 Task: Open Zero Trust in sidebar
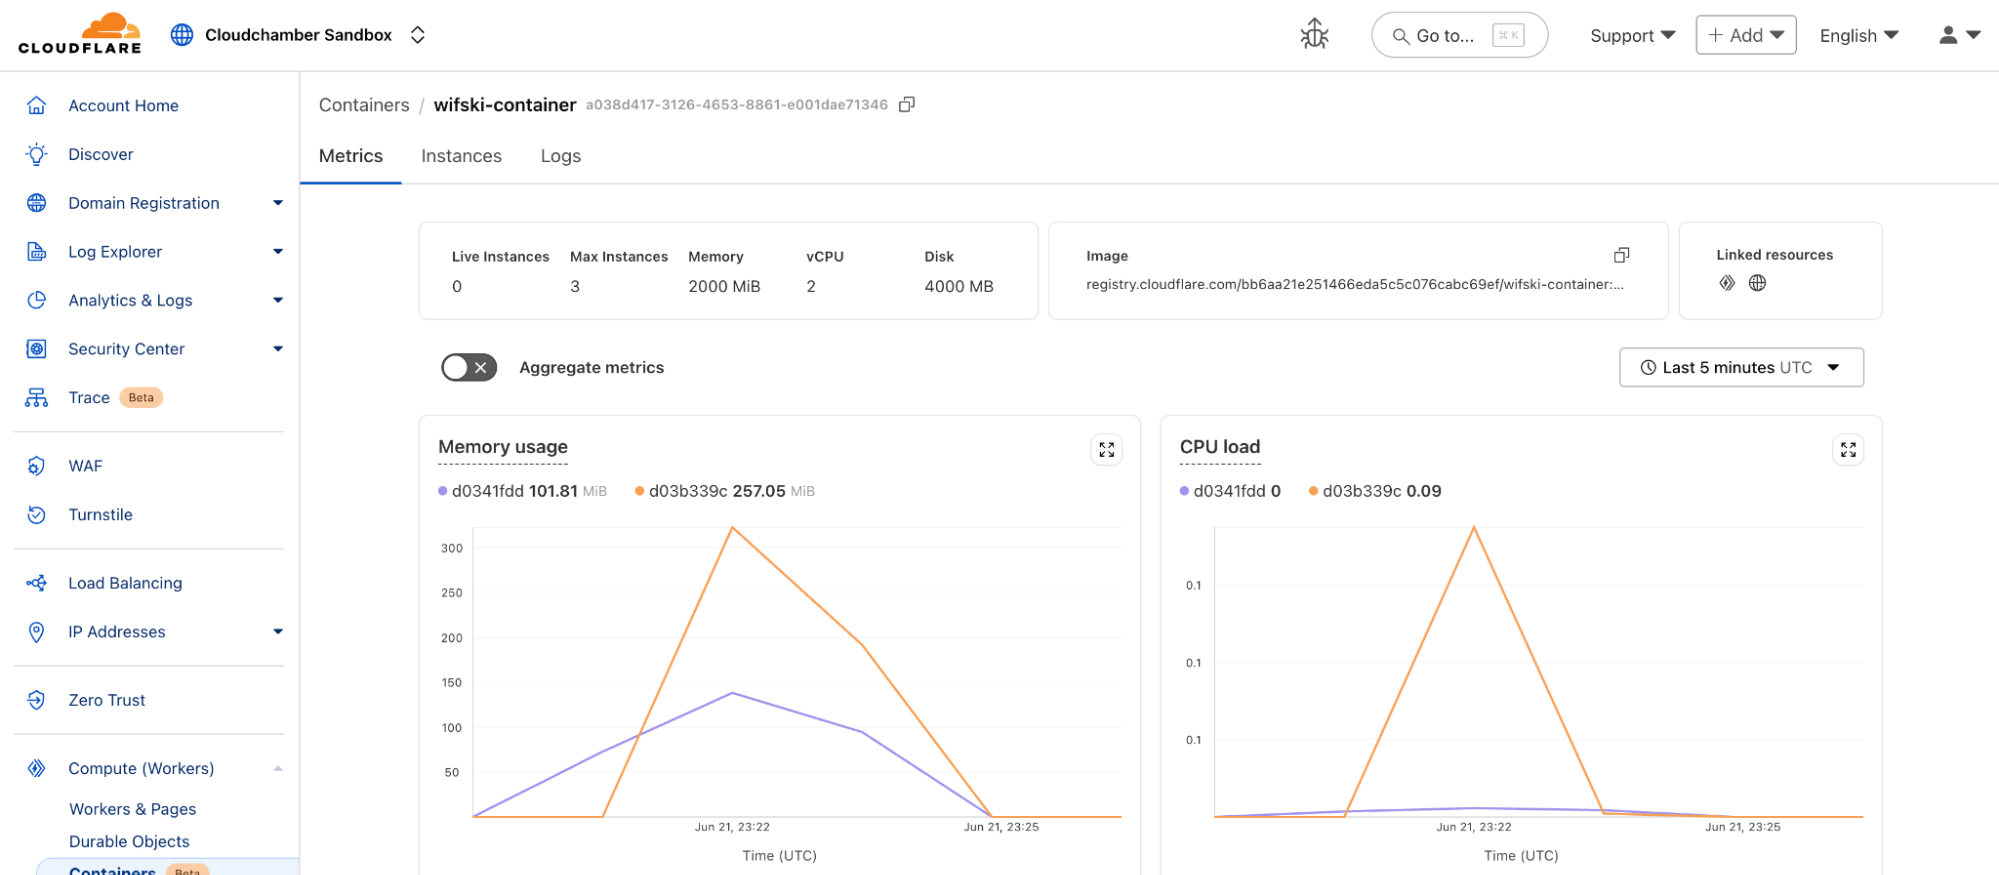107,700
